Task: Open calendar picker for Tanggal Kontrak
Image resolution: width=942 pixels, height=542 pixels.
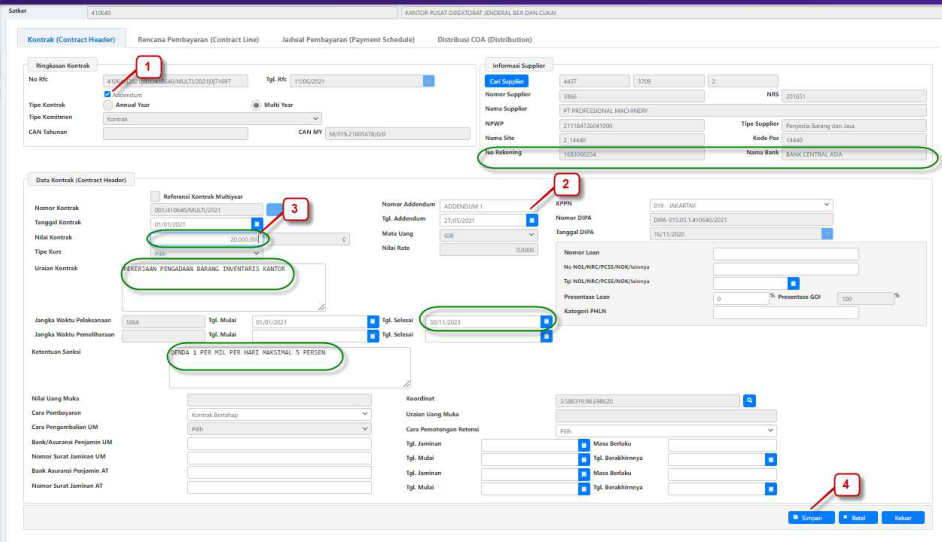Action: click(x=257, y=224)
